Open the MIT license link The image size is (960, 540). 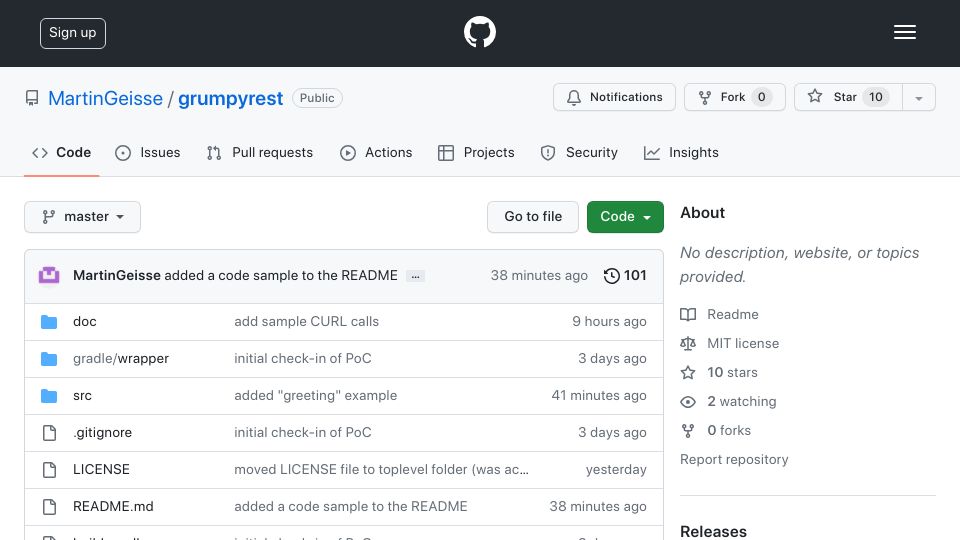coord(743,343)
